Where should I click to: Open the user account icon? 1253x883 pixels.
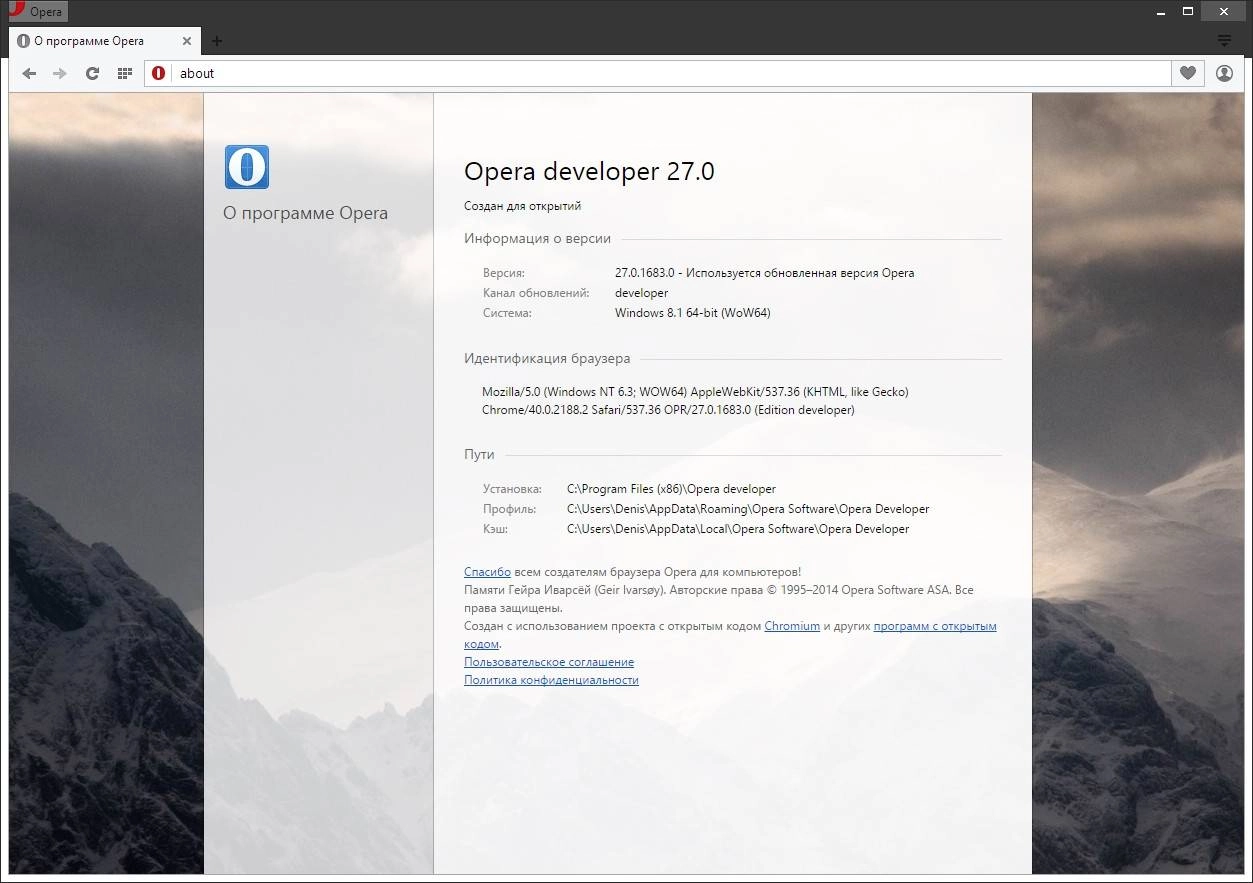[1224, 73]
